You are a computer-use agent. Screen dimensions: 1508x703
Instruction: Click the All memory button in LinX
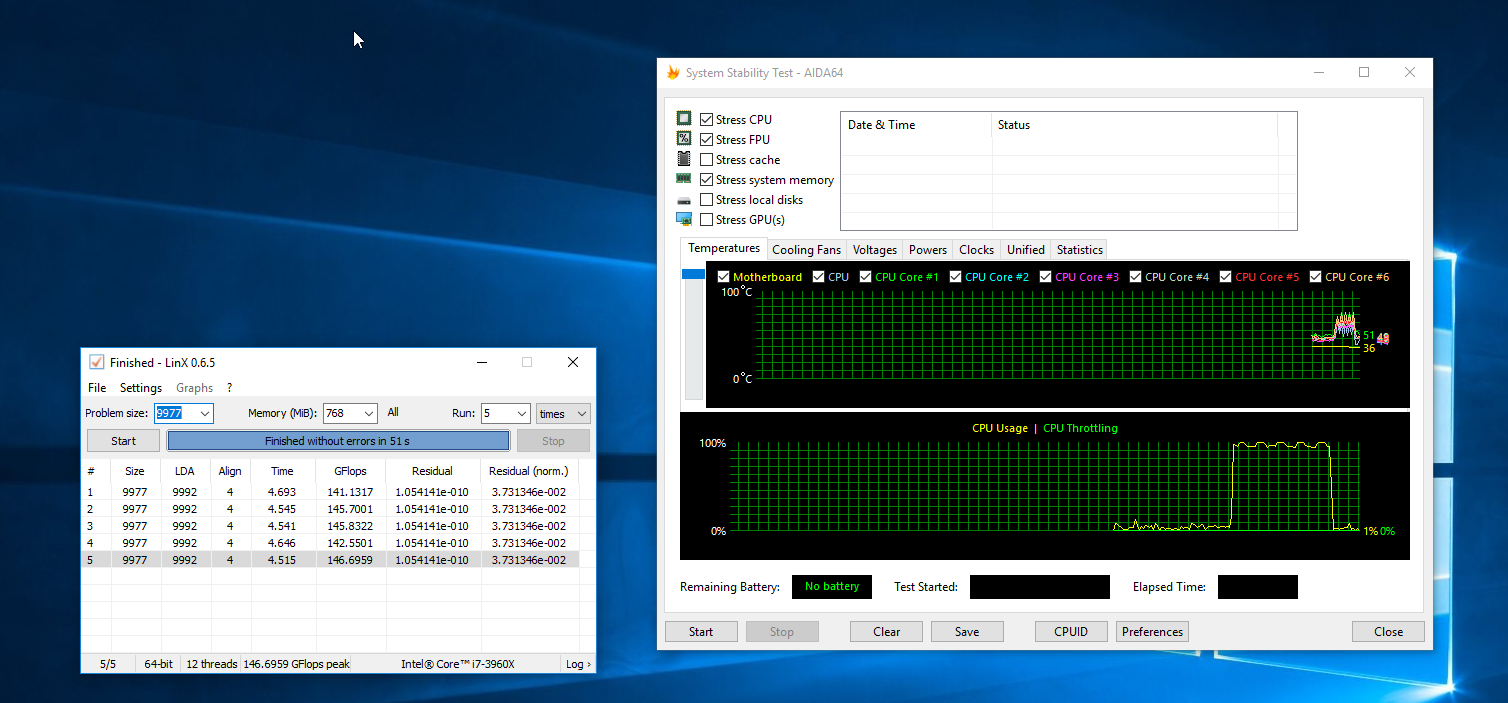tap(393, 413)
